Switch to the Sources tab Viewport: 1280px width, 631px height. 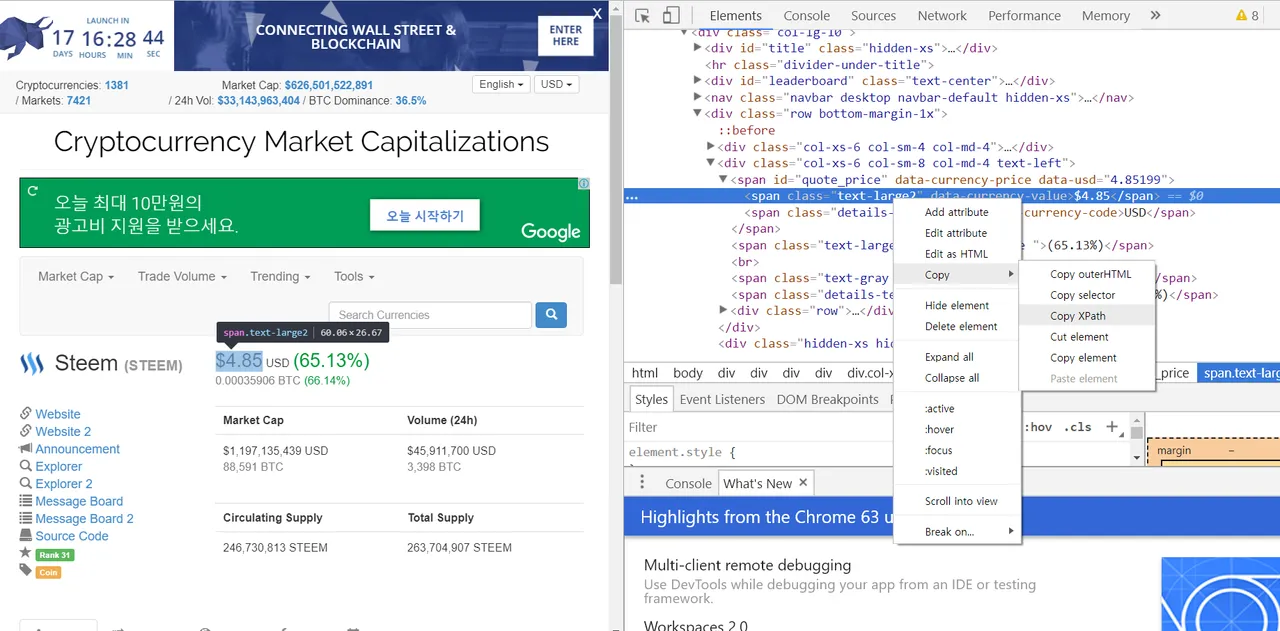click(873, 15)
